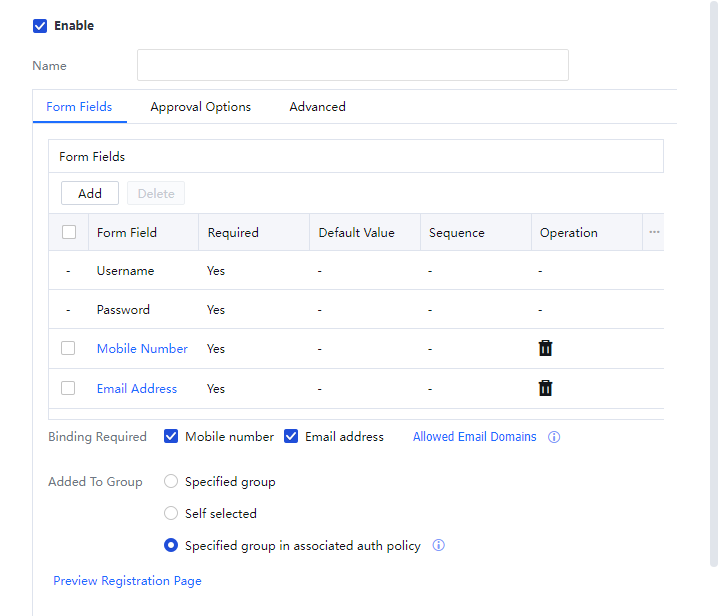
Task: Open the Allowed Email Domains link
Action: [x=474, y=437]
